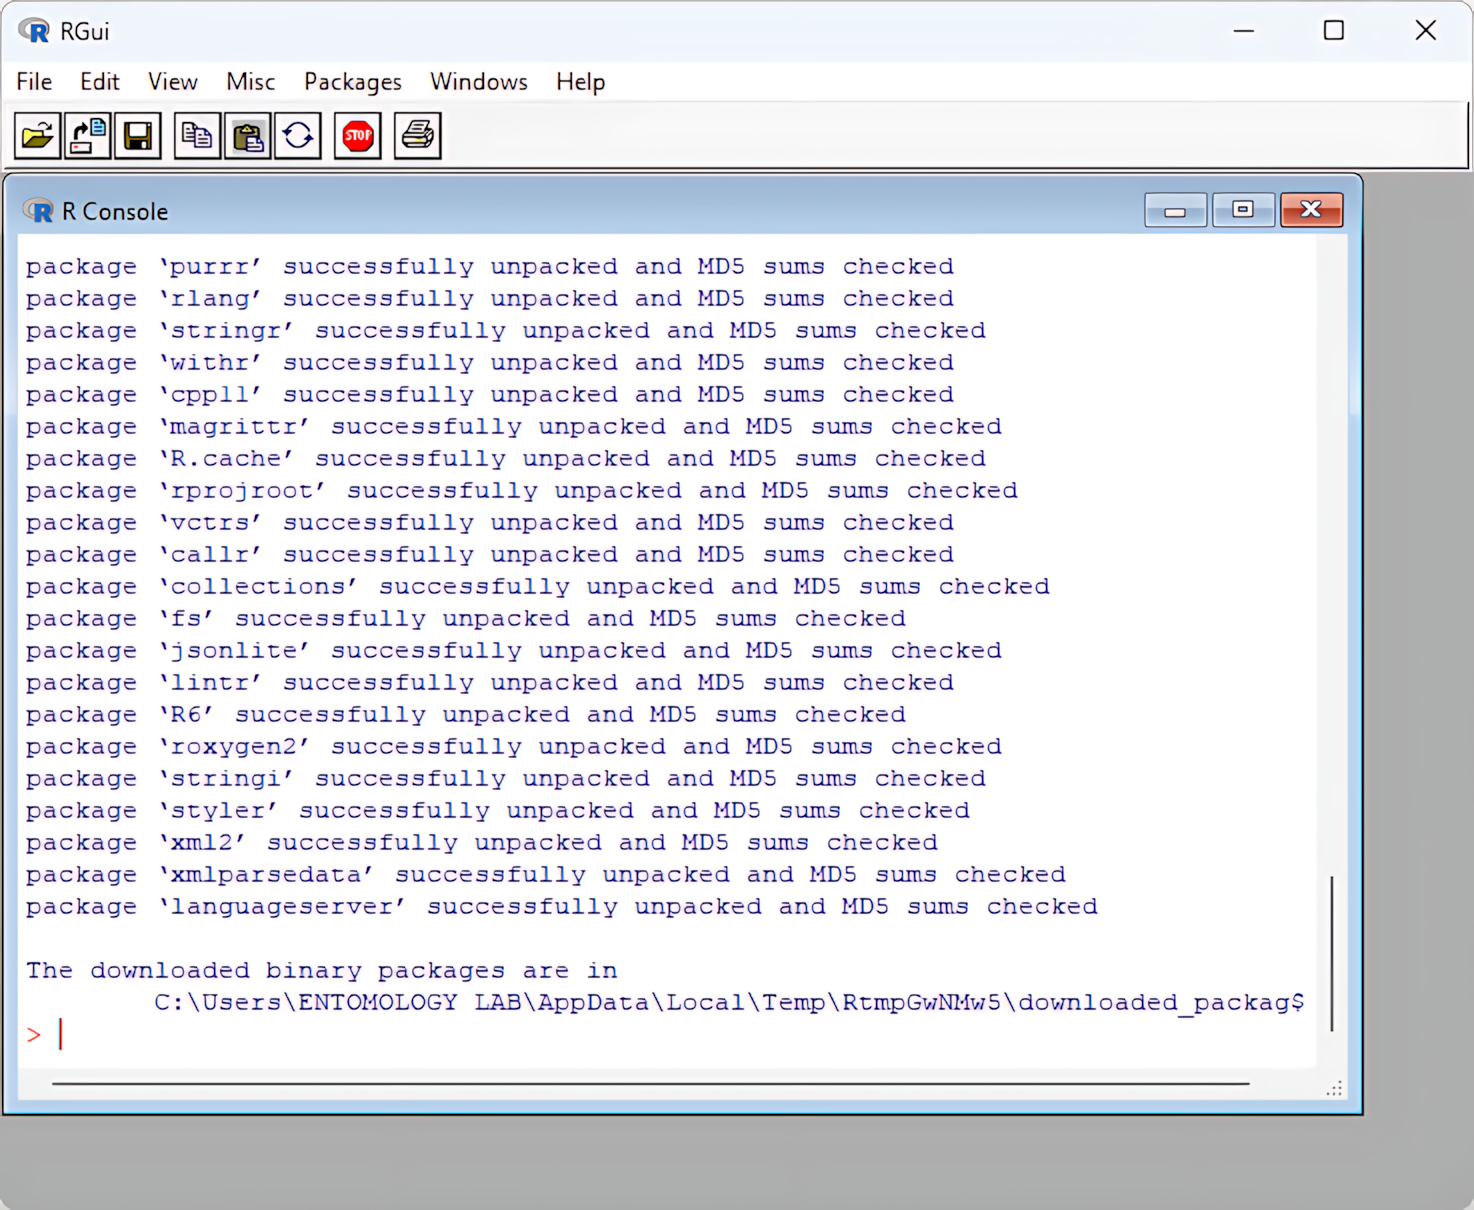Close the R Console with red X
The image size is (1474, 1210).
point(1311,210)
